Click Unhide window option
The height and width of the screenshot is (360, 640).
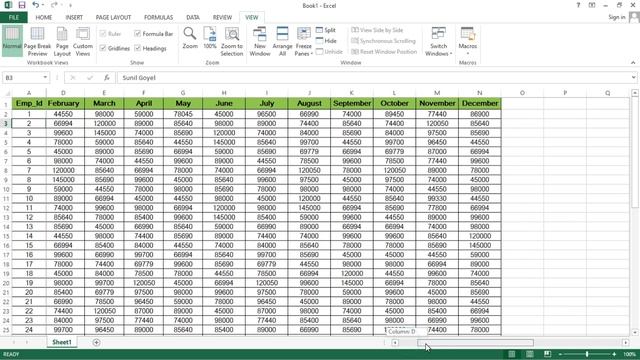329,52
